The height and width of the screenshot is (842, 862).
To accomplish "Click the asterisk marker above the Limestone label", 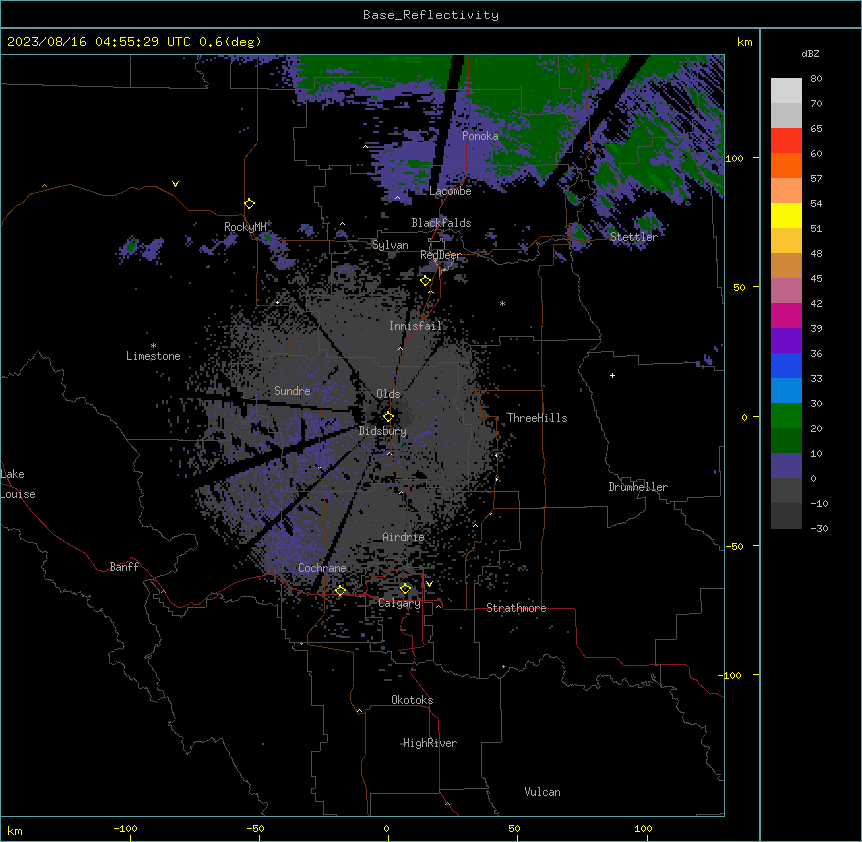I will [153, 346].
